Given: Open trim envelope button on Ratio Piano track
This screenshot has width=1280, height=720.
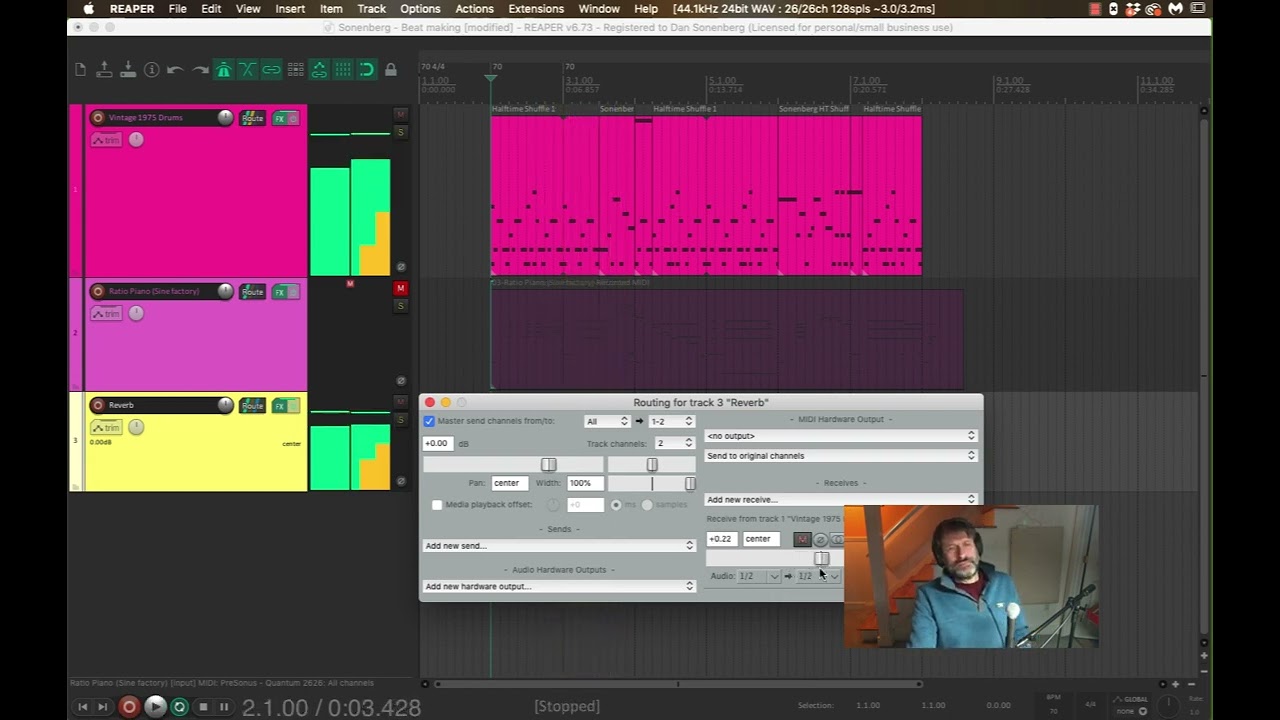Looking at the screenshot, I should point(106,314).
